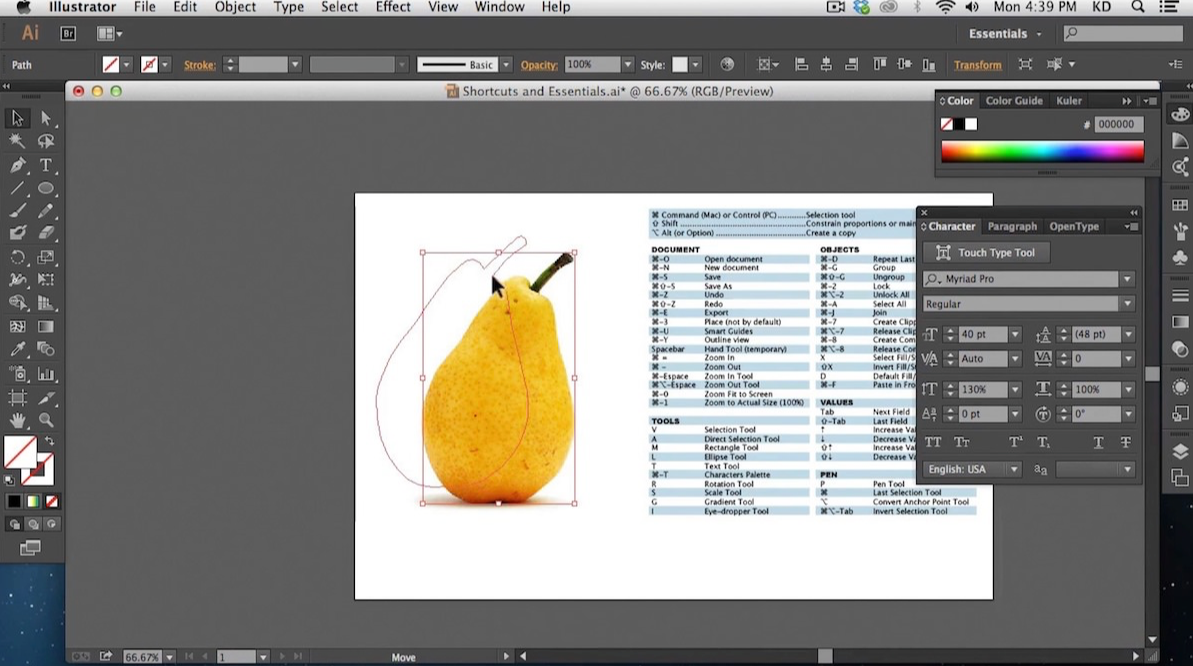Screen dimensions: 1193x666
Task: Select the Eyedropper tool
Action: pos(17,349)
